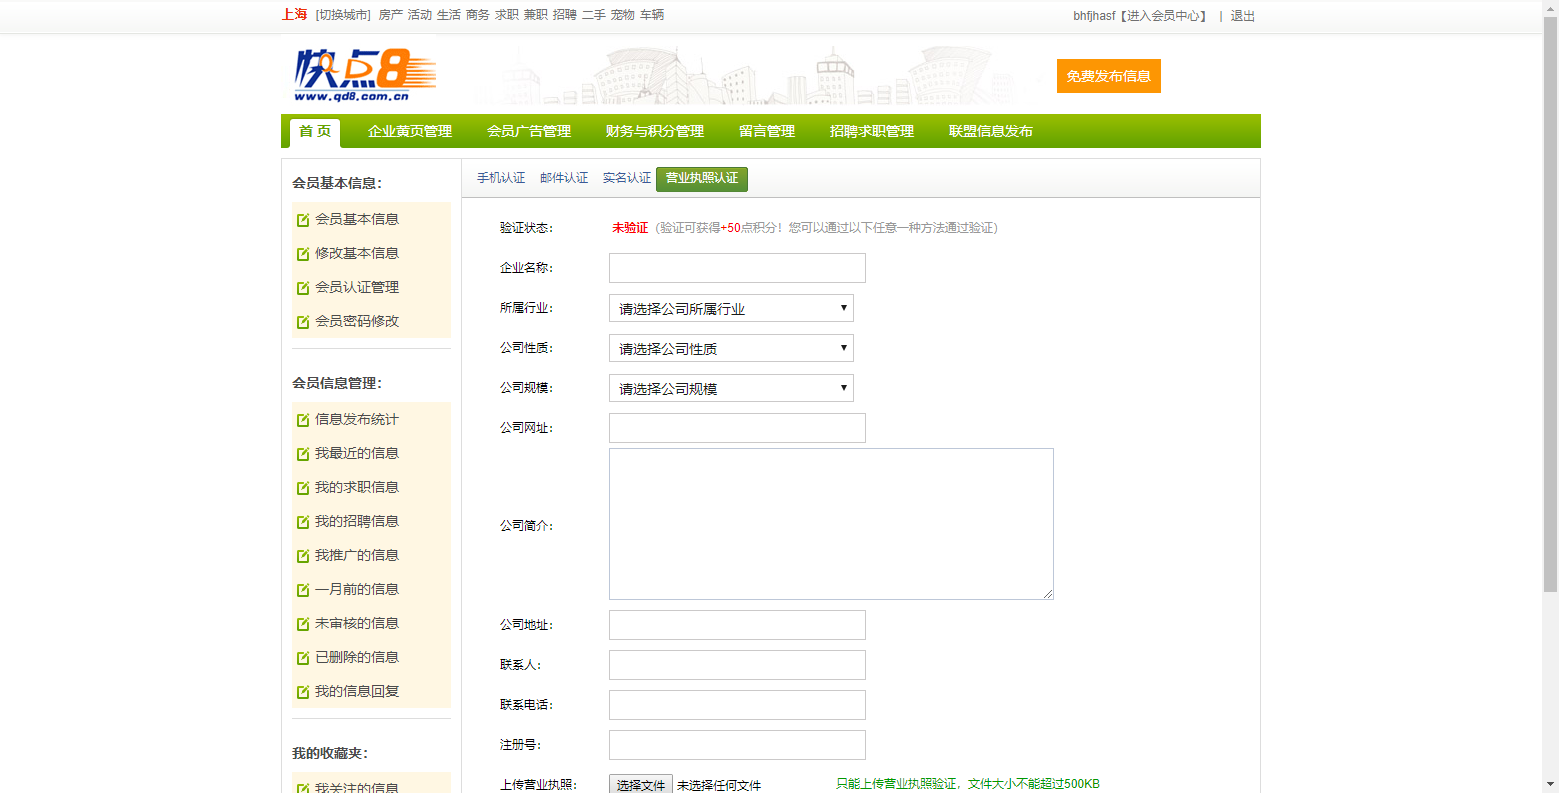The image size is (1559, 793).
Task: Click edit icon beside 会员认证管理
Action: [303, 288]
